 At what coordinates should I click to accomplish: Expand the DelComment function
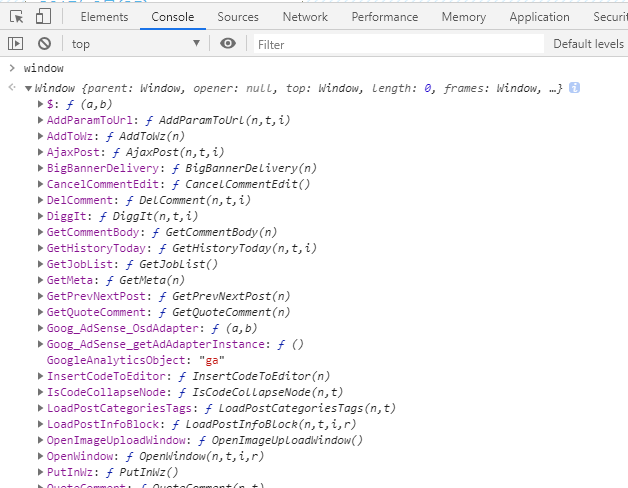pos(40,200)
